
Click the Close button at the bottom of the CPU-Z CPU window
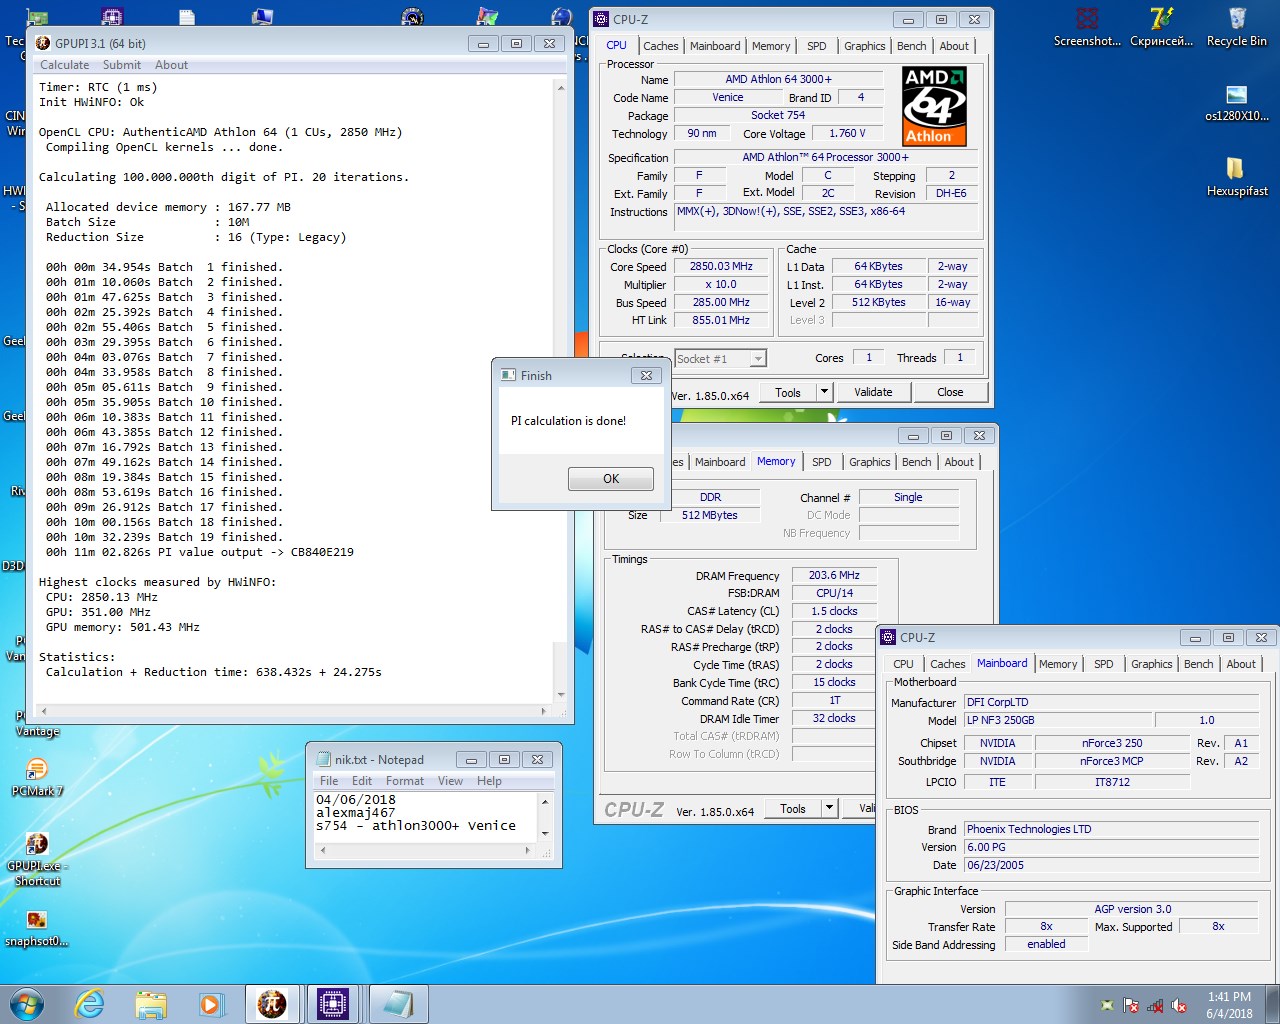[x=950, y=392]
